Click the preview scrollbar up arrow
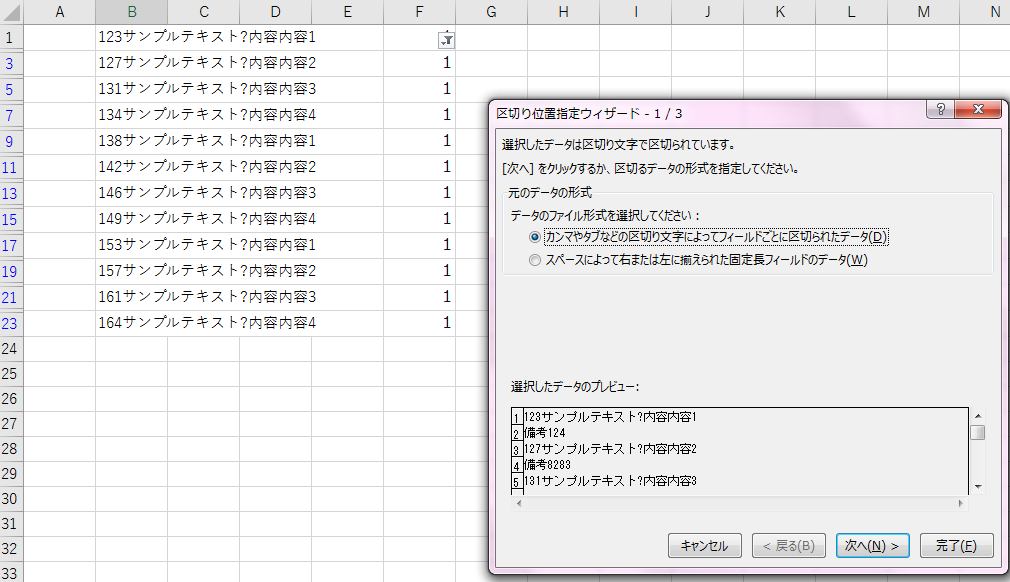1010x582 pixels. 978,416
